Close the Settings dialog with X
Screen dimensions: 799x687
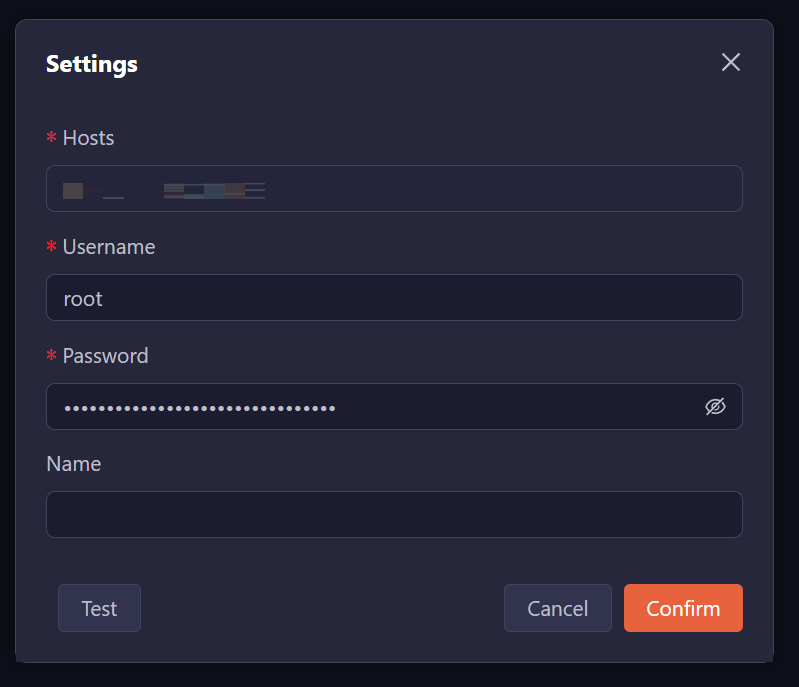point(731,62)
